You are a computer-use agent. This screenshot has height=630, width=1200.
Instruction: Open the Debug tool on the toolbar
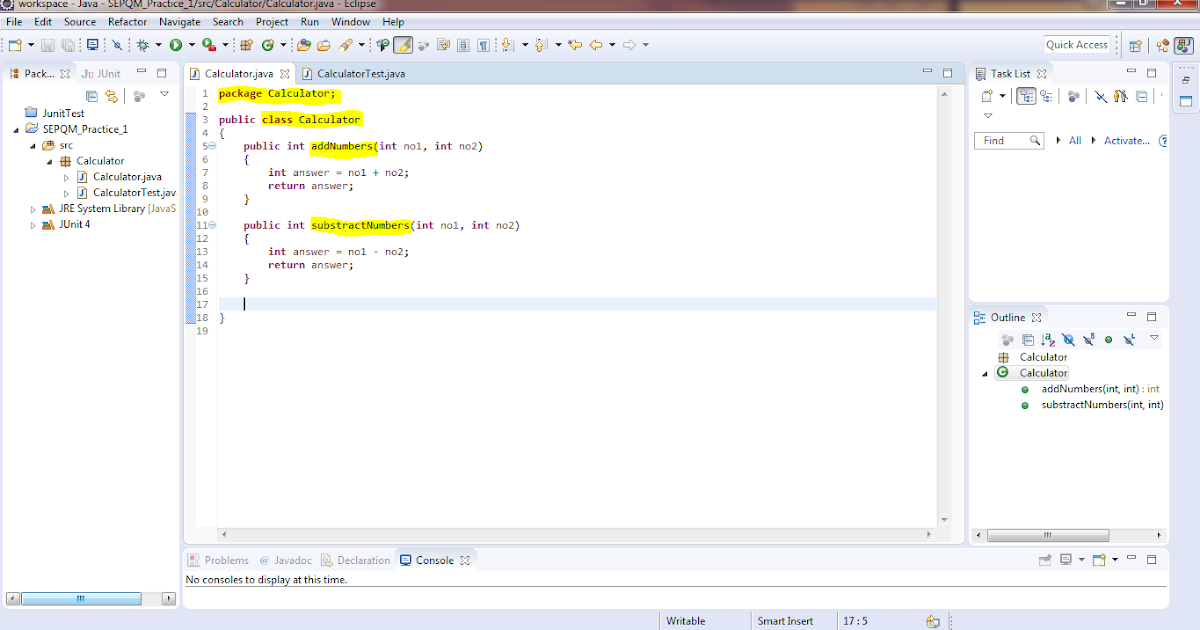click(142, 45)
